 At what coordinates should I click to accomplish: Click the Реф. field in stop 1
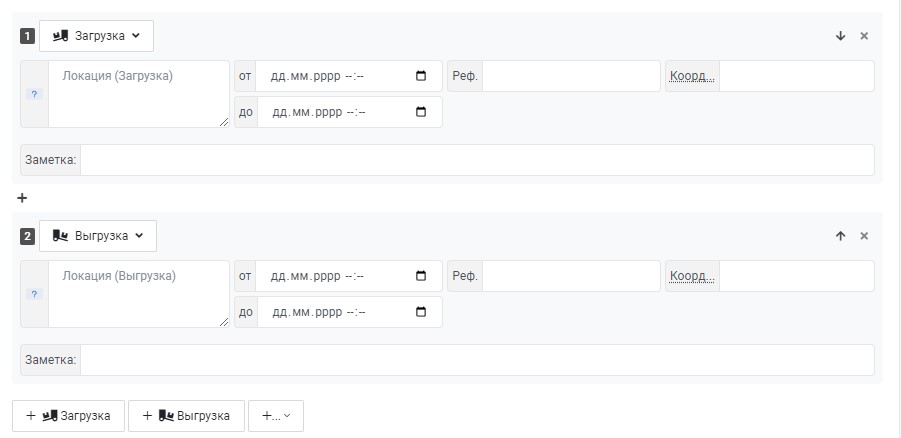[571, 76]
